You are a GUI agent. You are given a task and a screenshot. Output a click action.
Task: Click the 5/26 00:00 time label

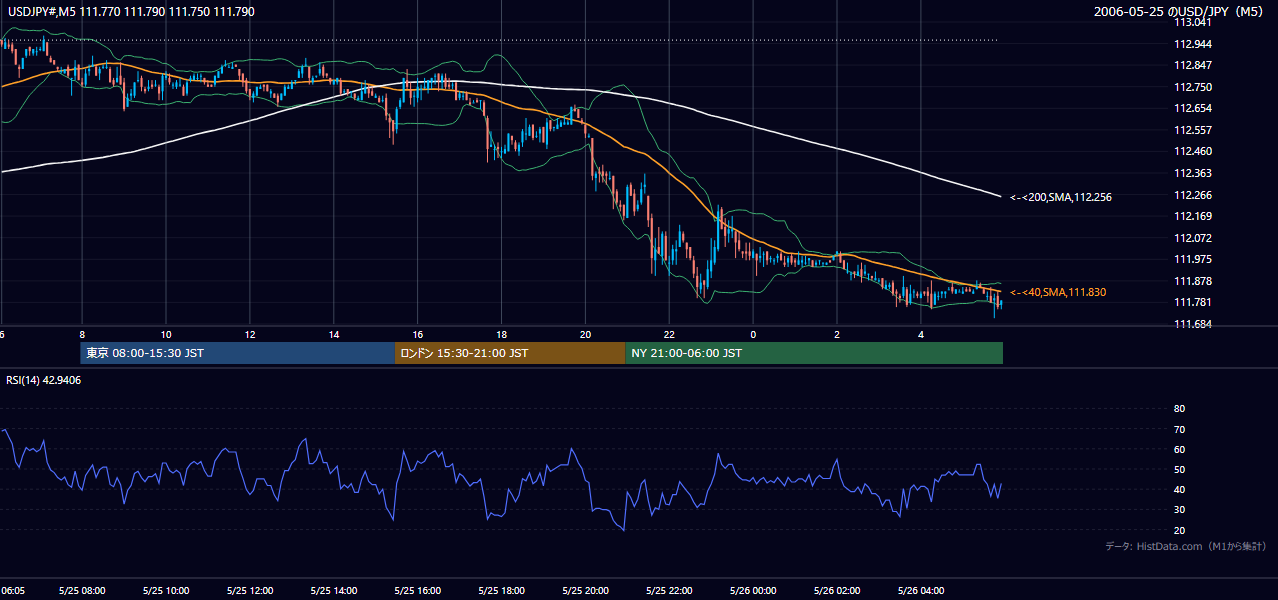tap(754, 590)
